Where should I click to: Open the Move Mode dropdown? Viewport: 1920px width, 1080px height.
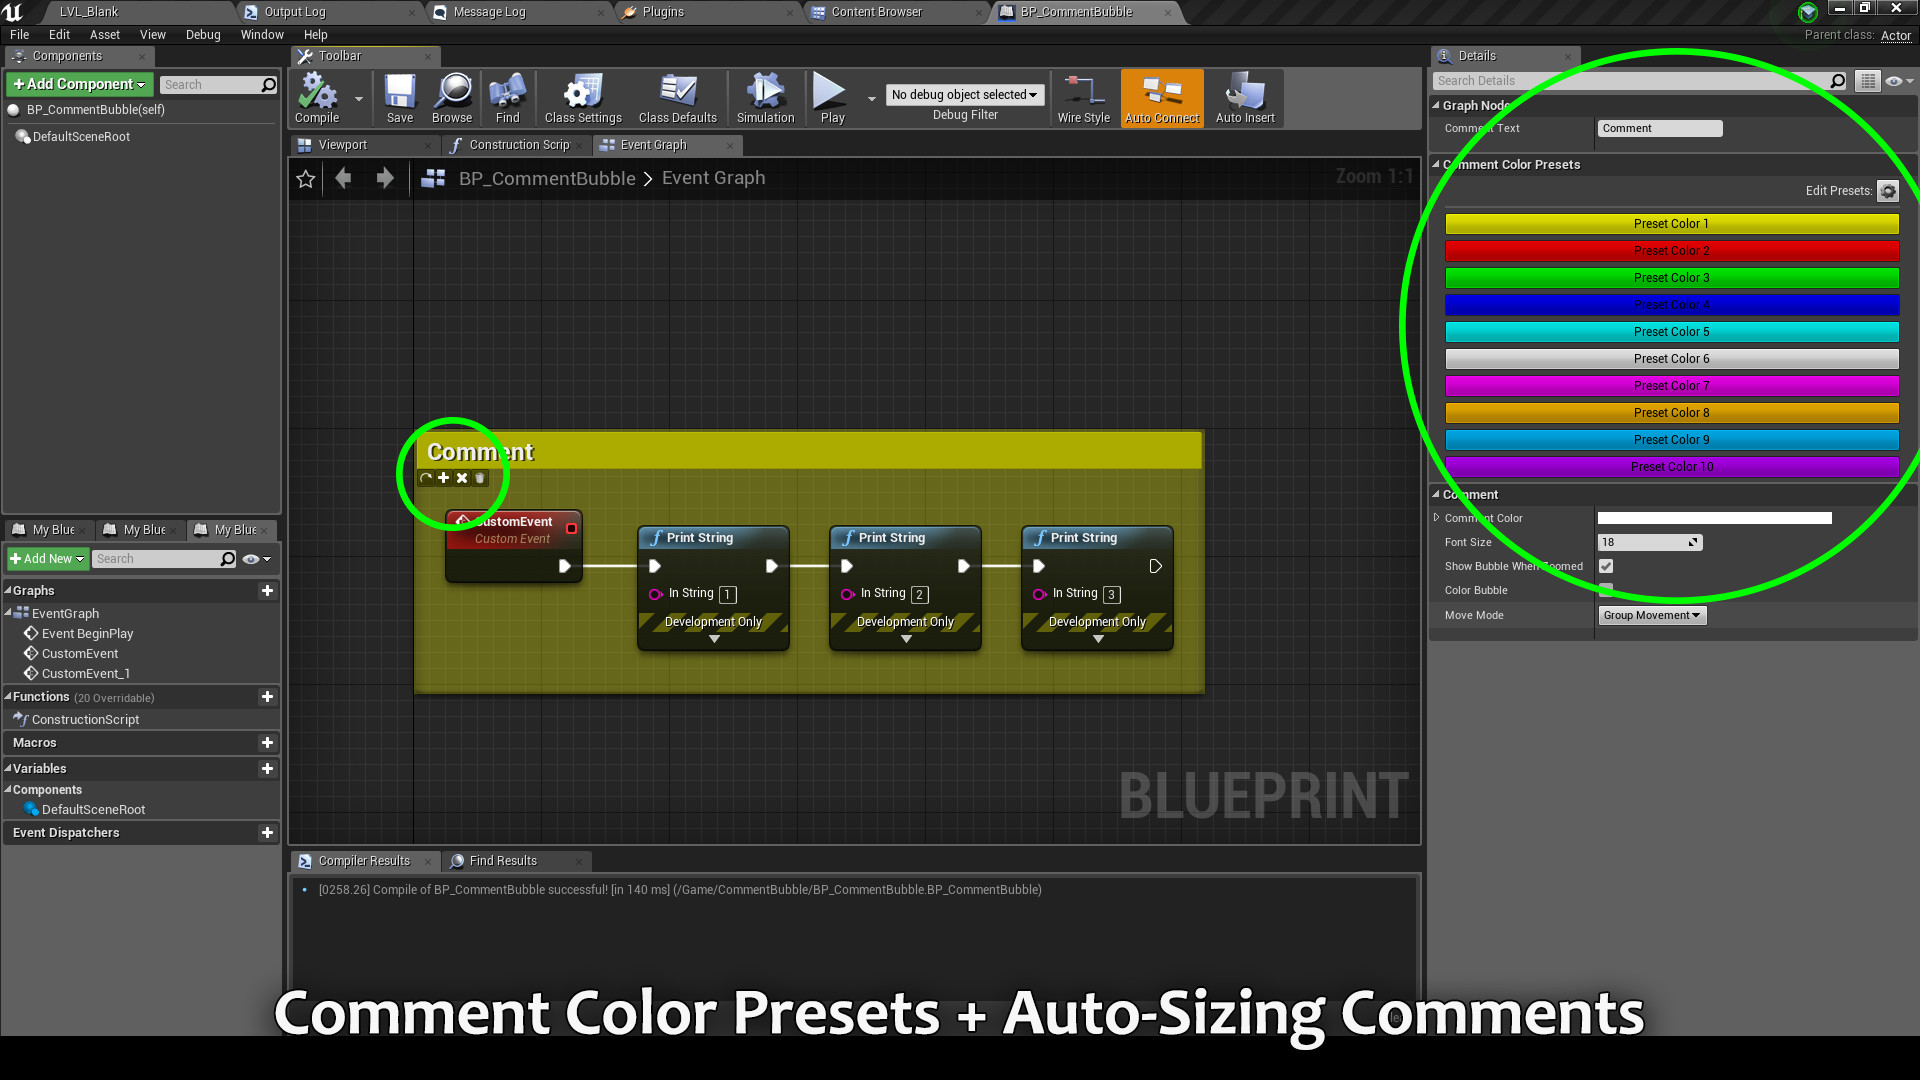point(1651,615)
